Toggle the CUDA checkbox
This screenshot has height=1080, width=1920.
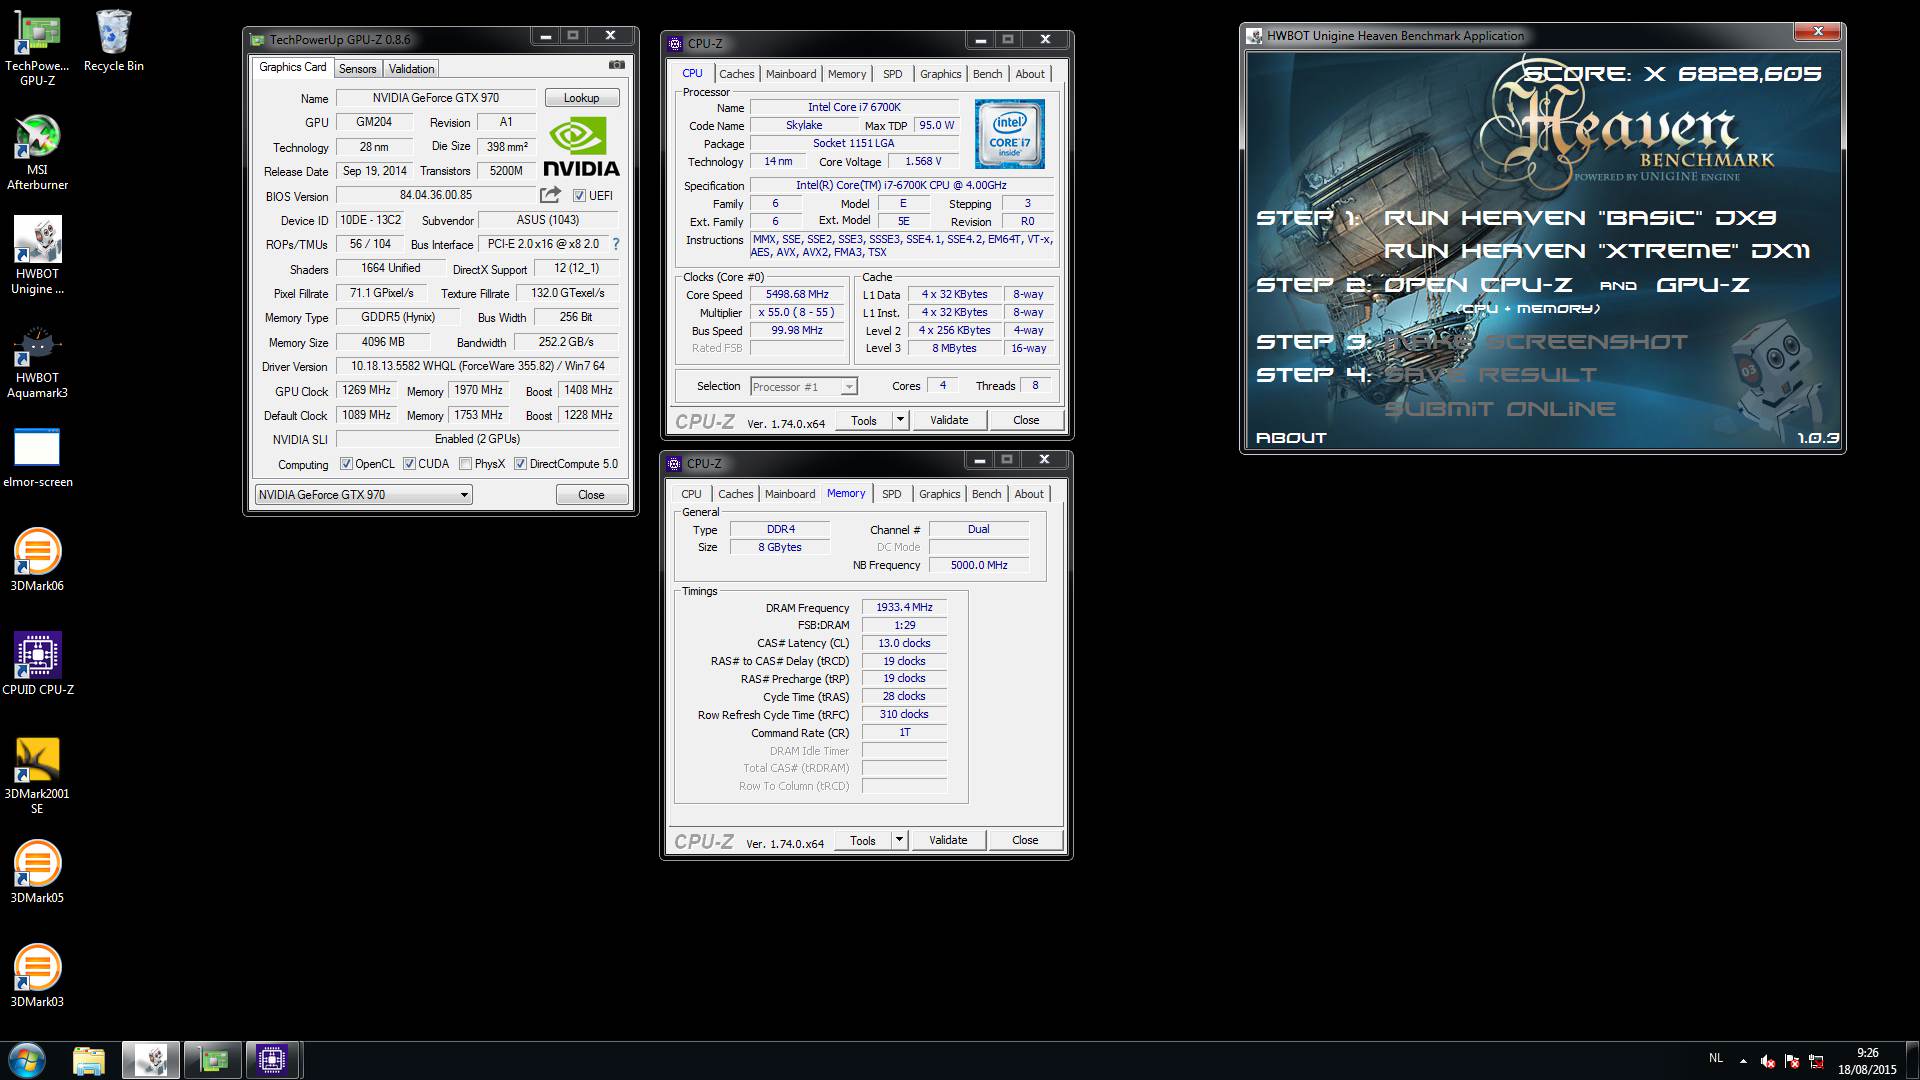[x=409, y=464]
